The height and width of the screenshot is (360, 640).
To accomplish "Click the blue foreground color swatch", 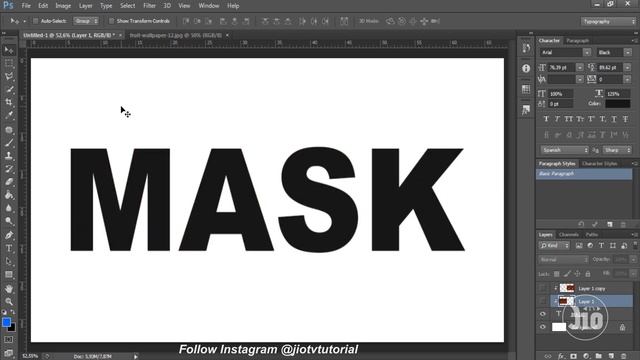I will [6, 322].
